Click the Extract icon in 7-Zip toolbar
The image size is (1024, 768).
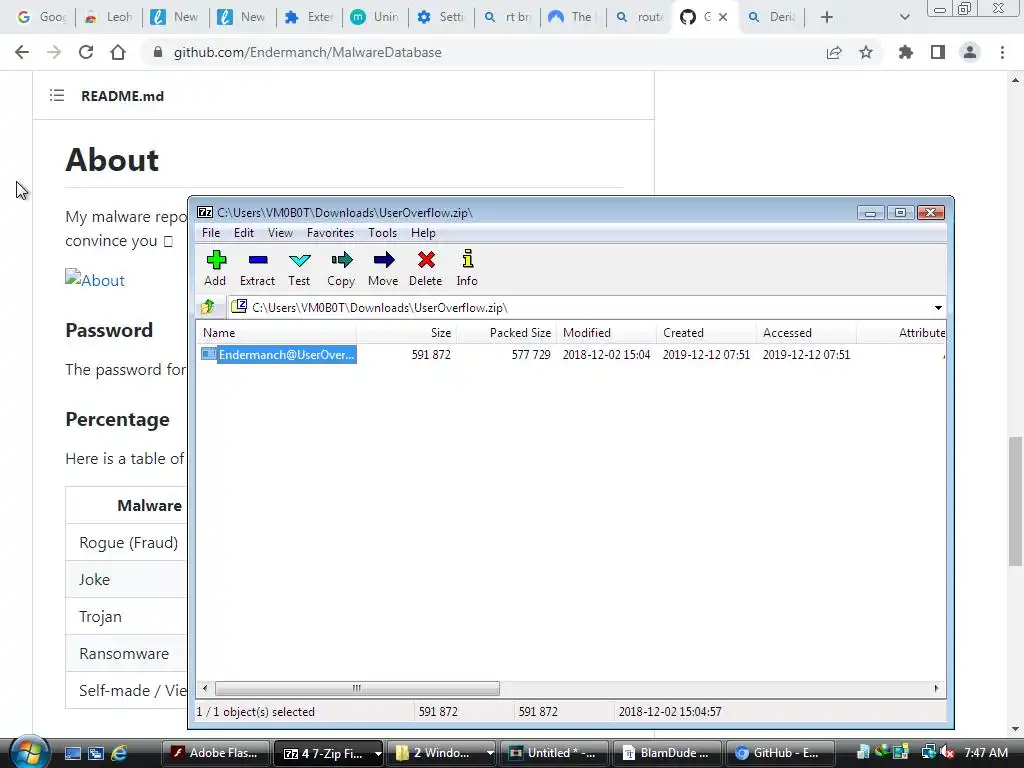[x=257, y=260]
